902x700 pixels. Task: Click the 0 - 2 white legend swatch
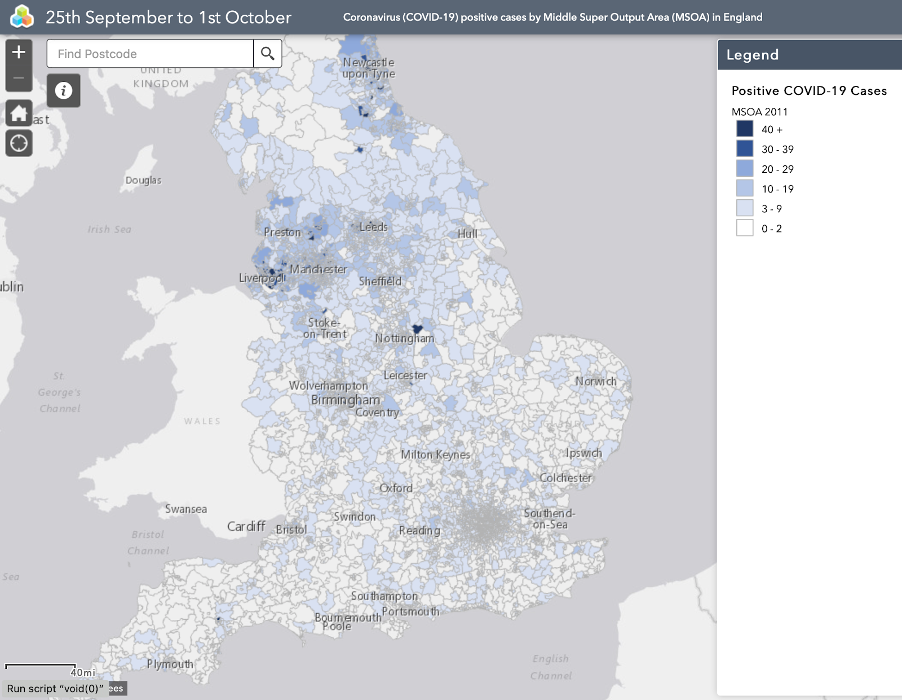pyautogui.click(x=745, y=229)
